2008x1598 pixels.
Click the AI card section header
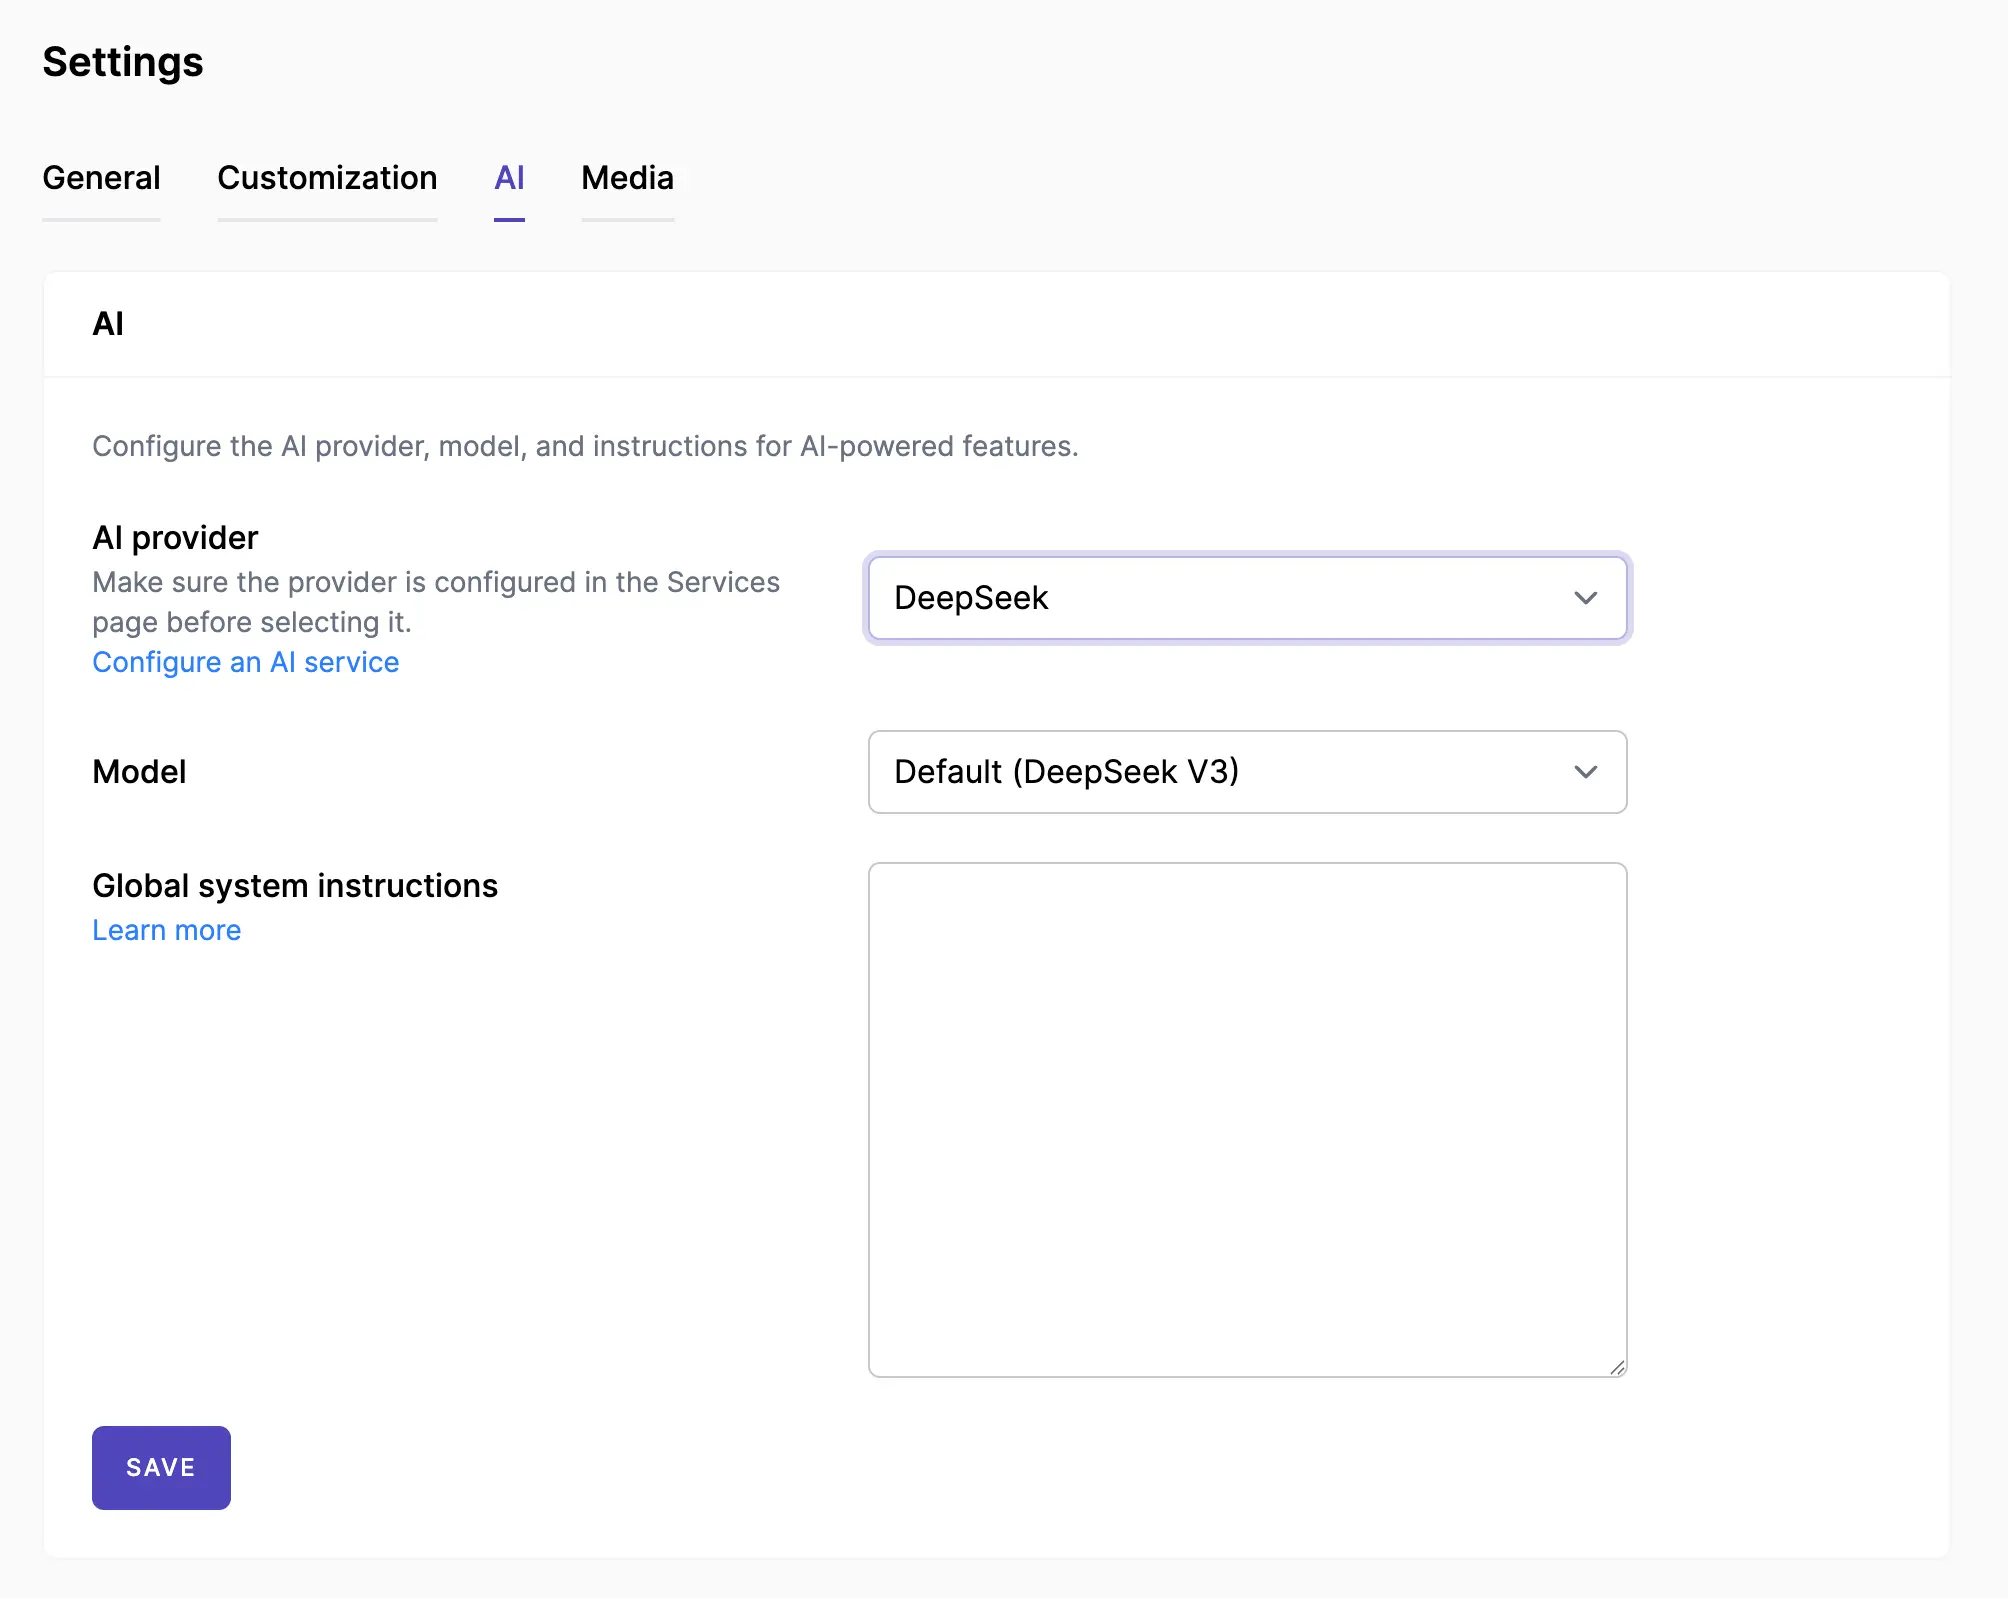tap(108, 324)
